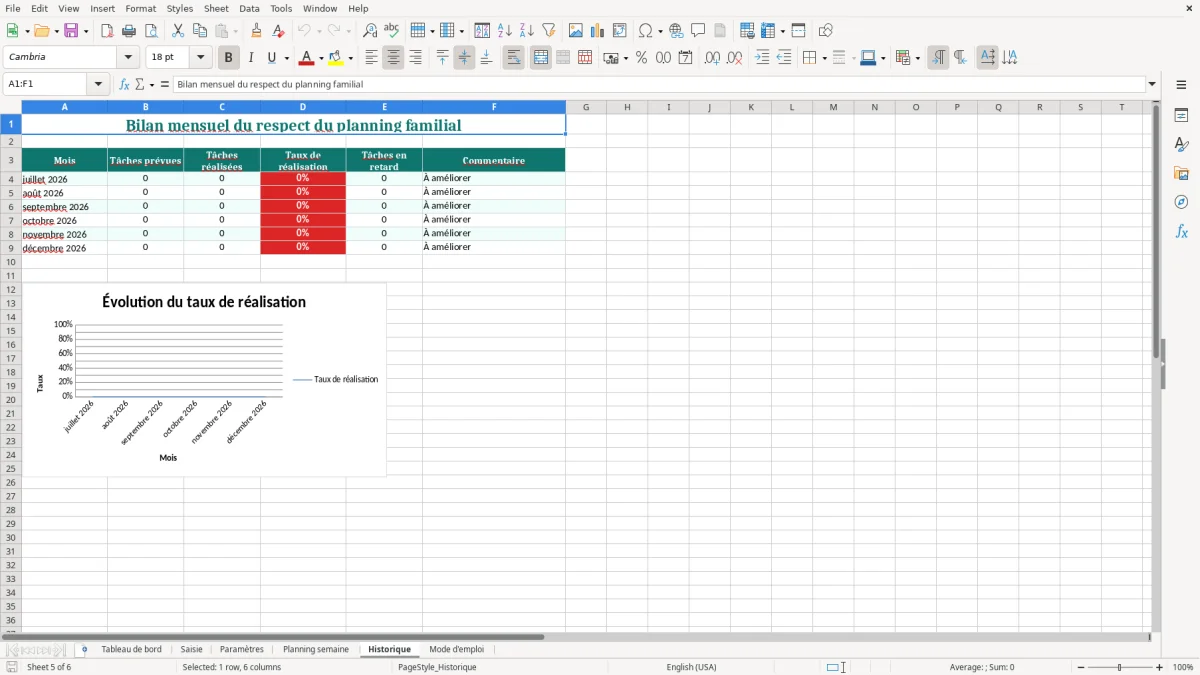Open Print Preview toggle icon

[x=150, y=31]
